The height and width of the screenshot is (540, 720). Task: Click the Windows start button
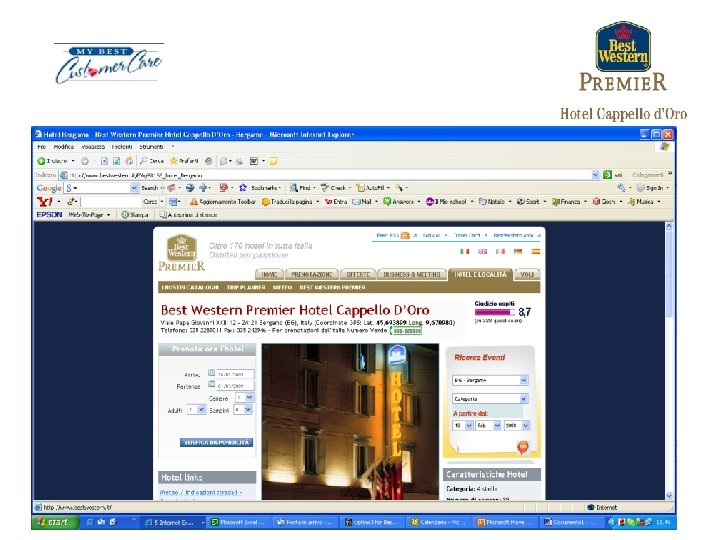point(55,522)
